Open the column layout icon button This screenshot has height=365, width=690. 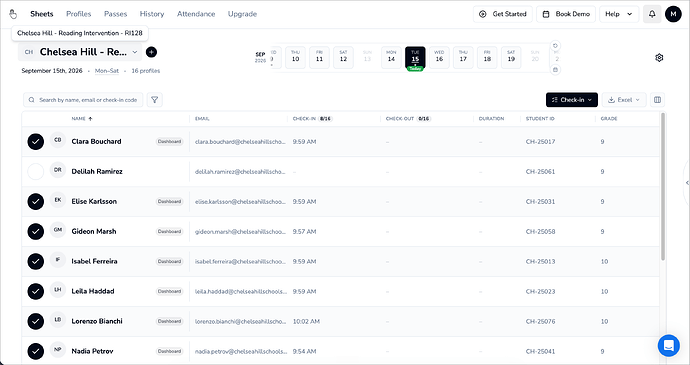657,100
